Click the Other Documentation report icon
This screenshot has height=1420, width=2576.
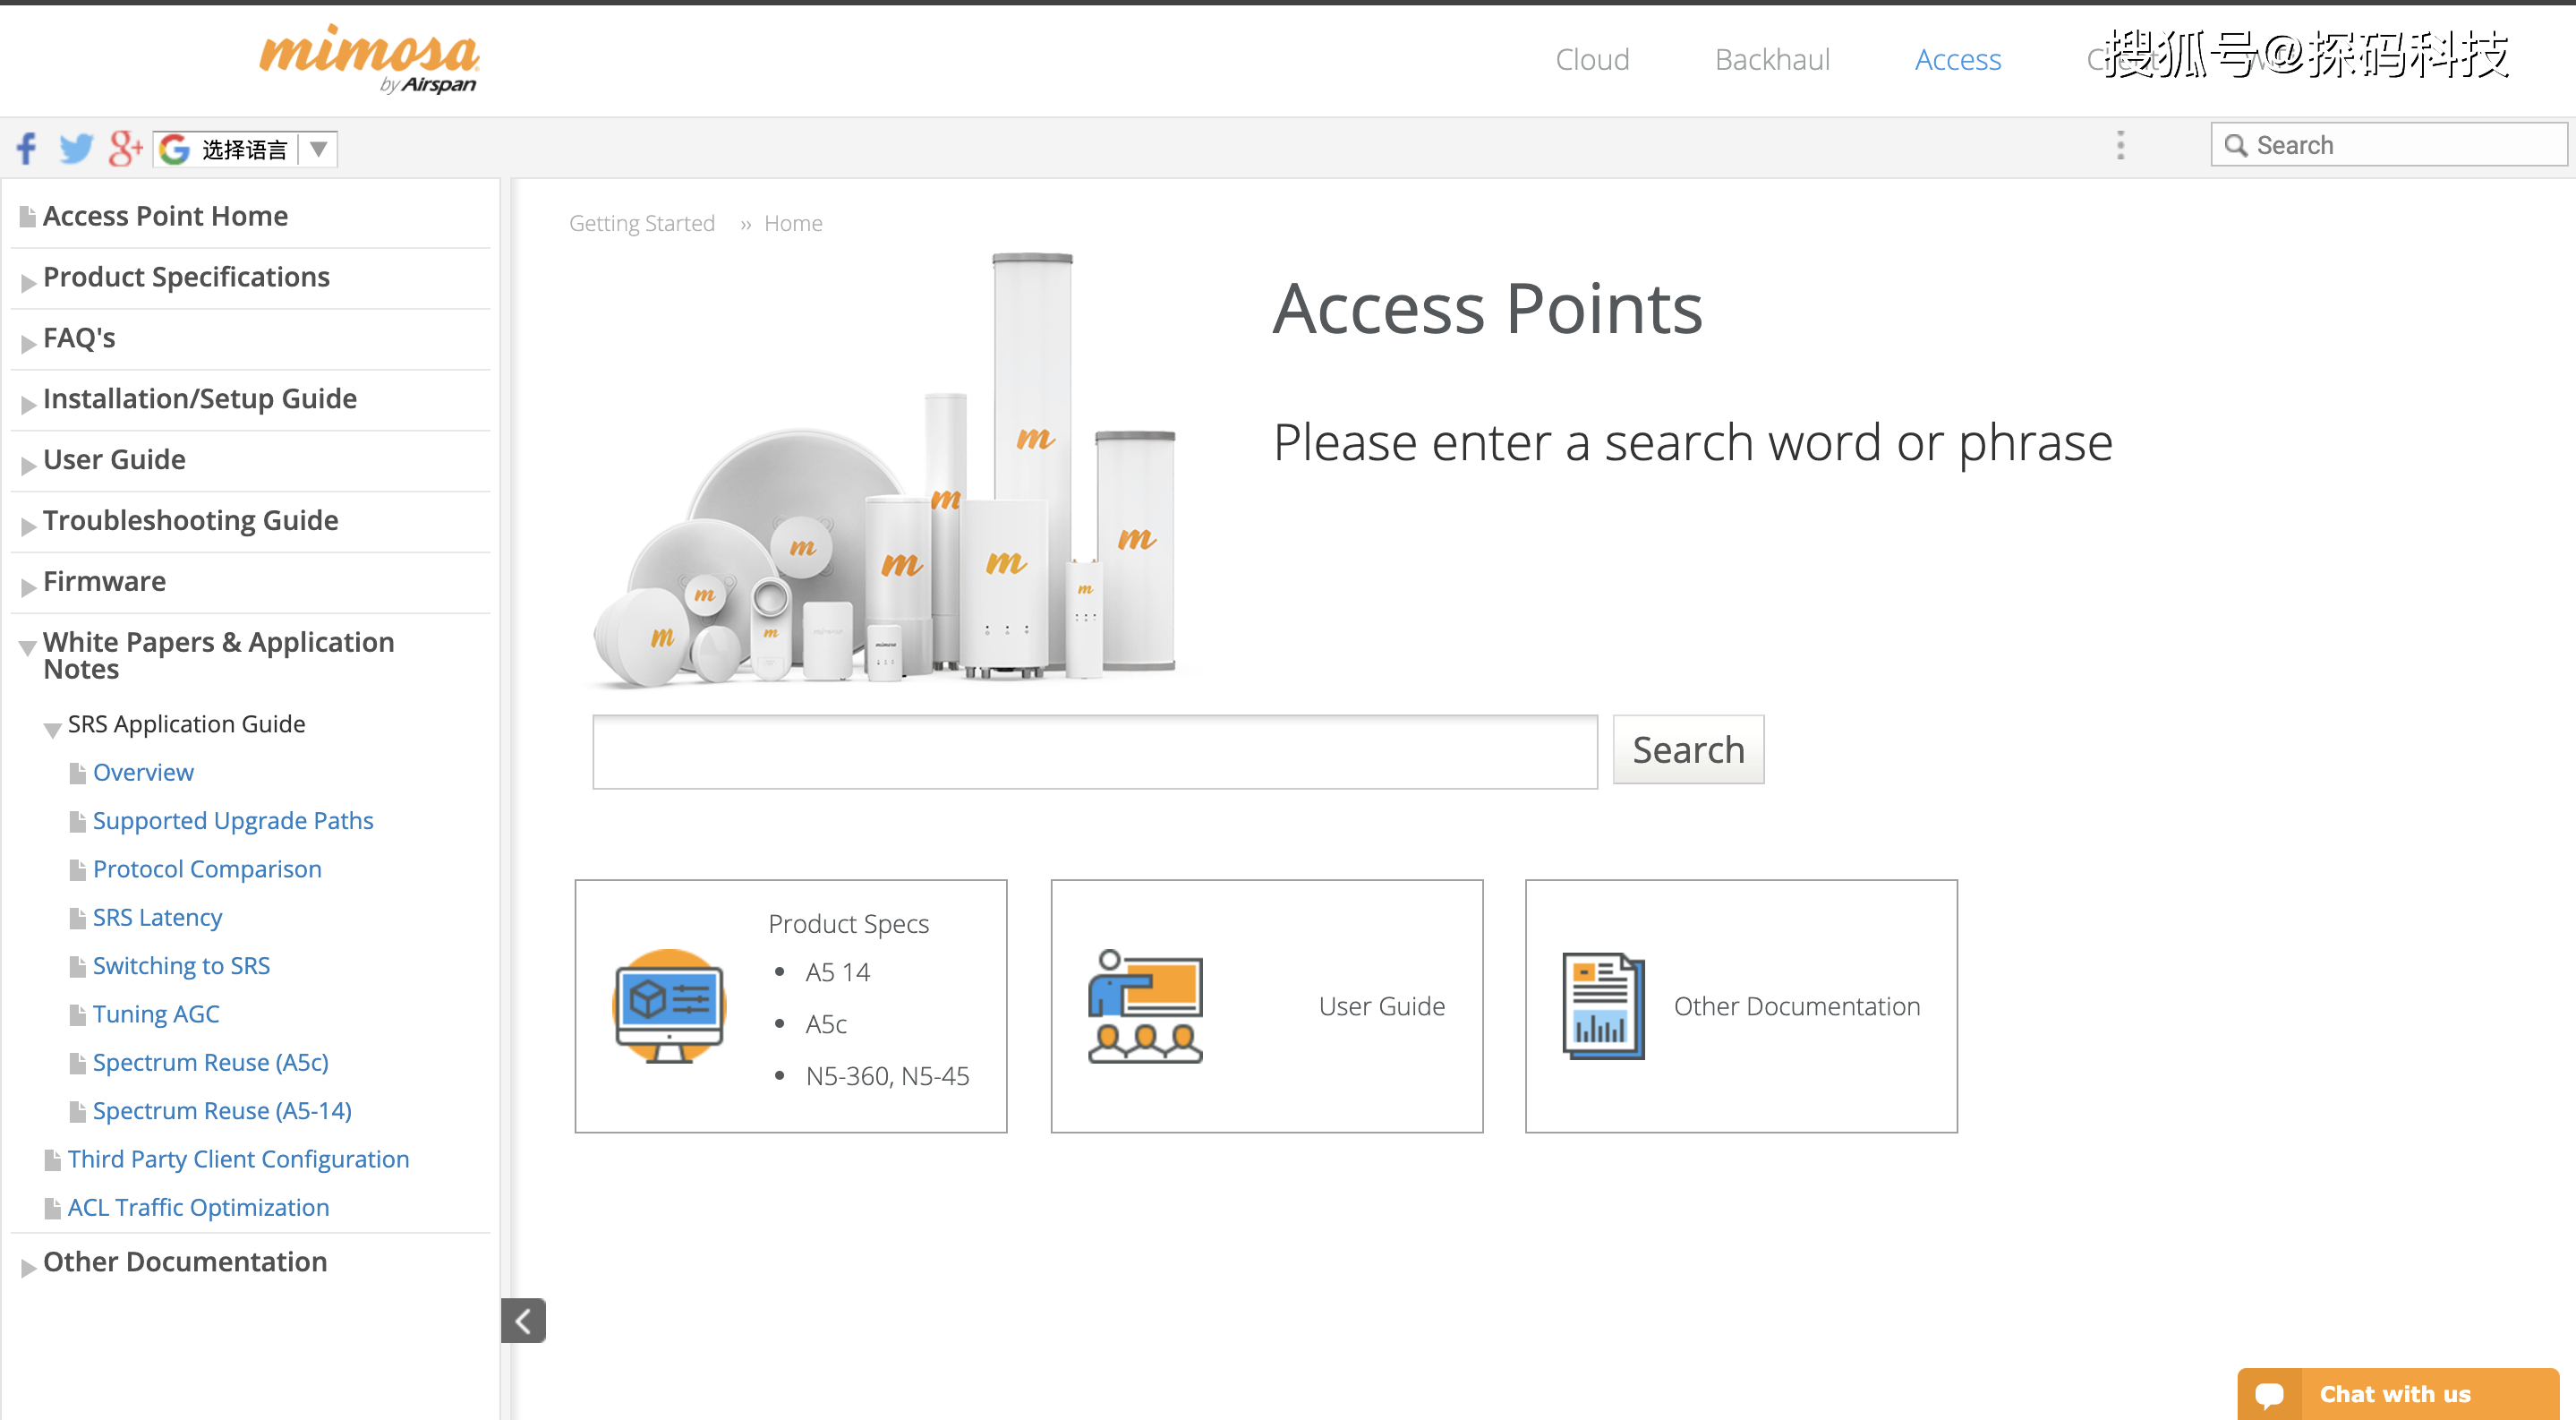(1603, 1006)
